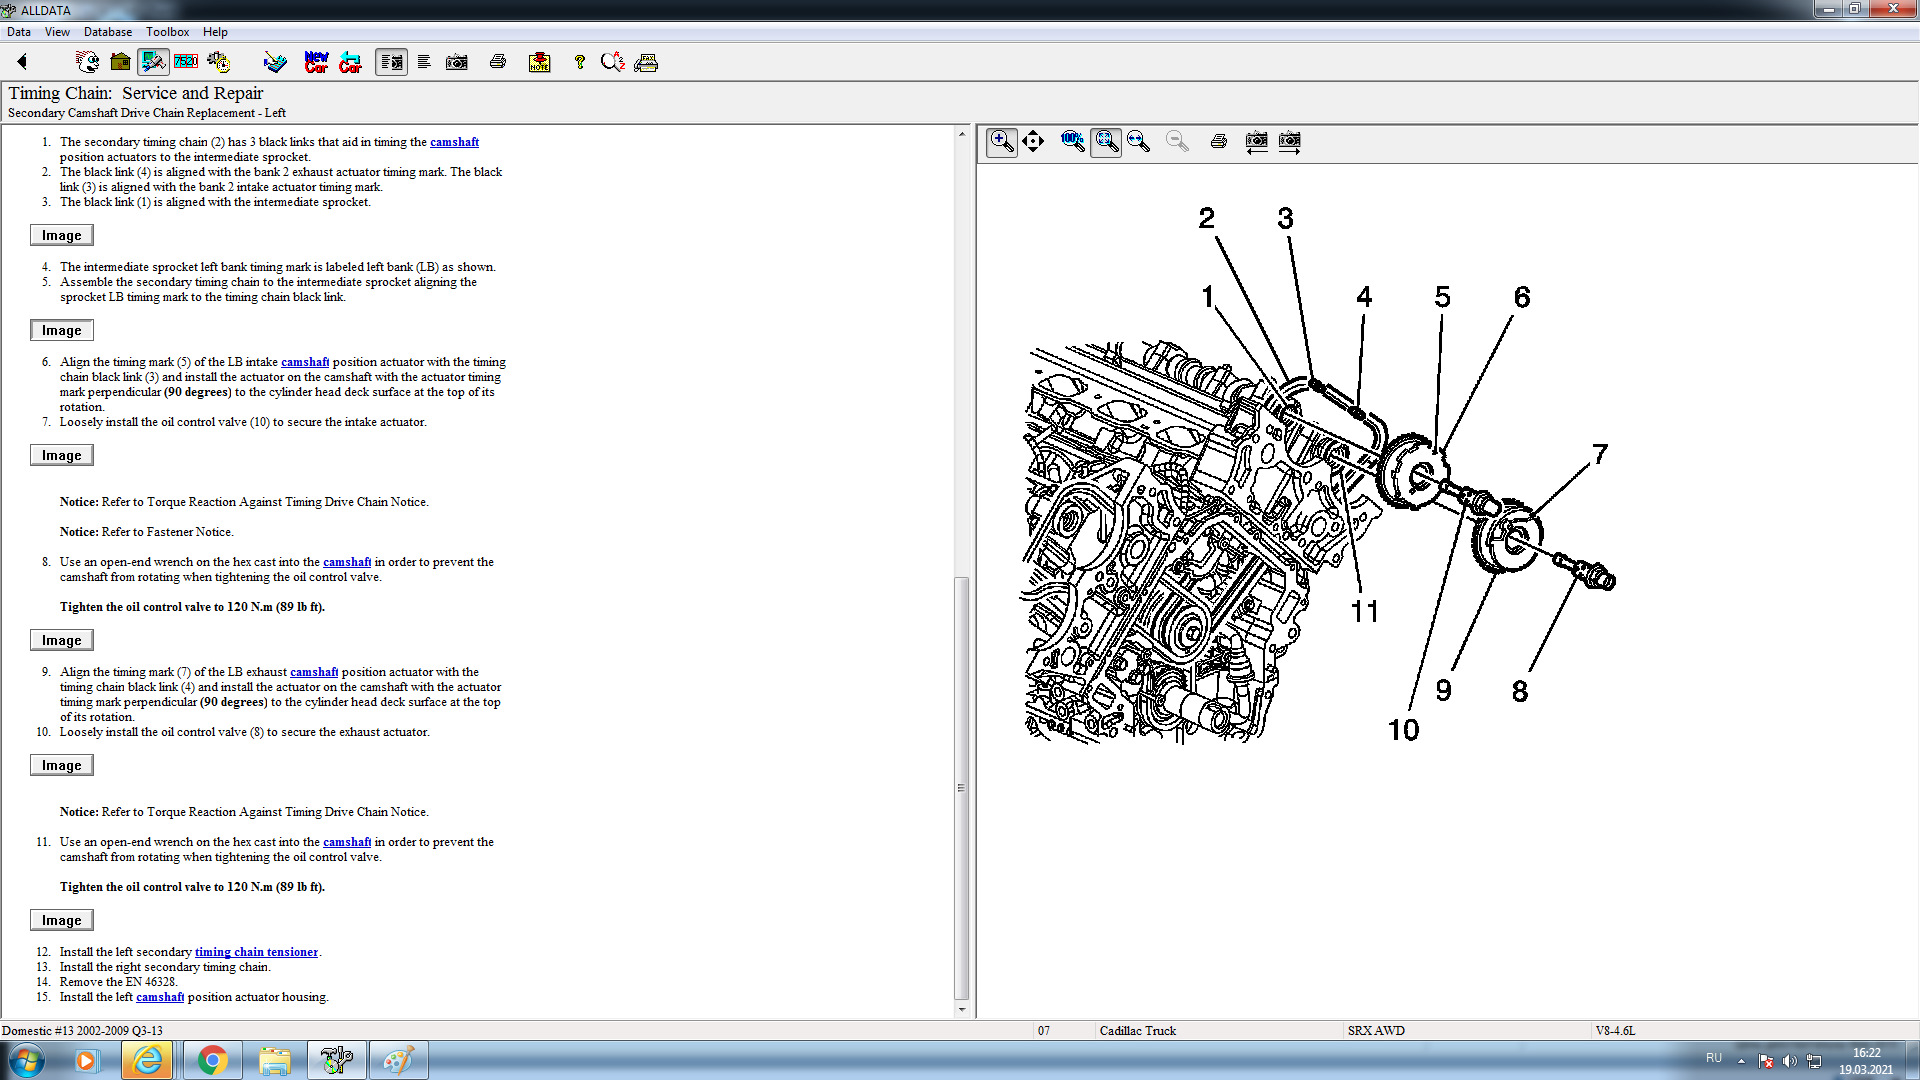Open the Toolbox menu

[167, 32]
